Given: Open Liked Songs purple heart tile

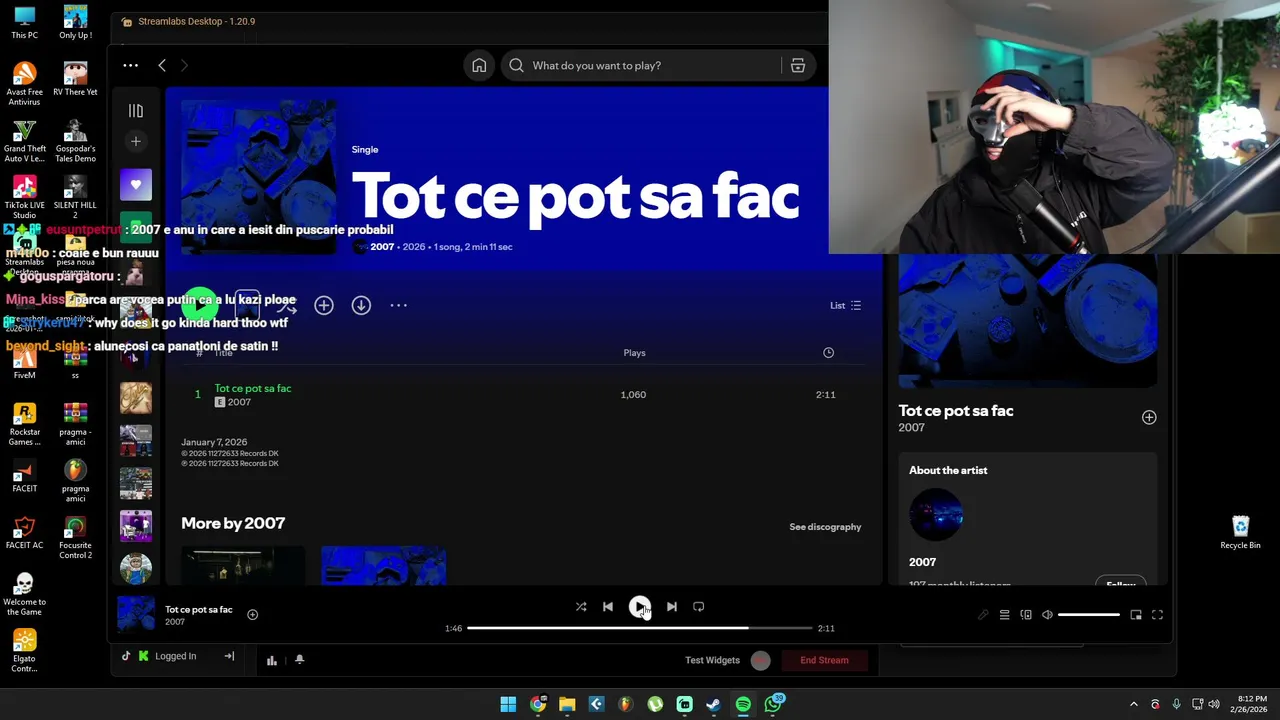Looking at the screenshot, I should pyautogui.click(x=136, y=184).
